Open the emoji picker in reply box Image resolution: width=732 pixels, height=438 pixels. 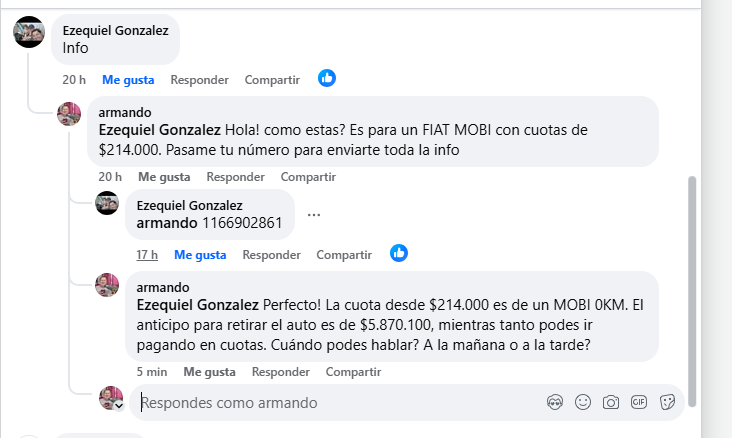[583, 402]
